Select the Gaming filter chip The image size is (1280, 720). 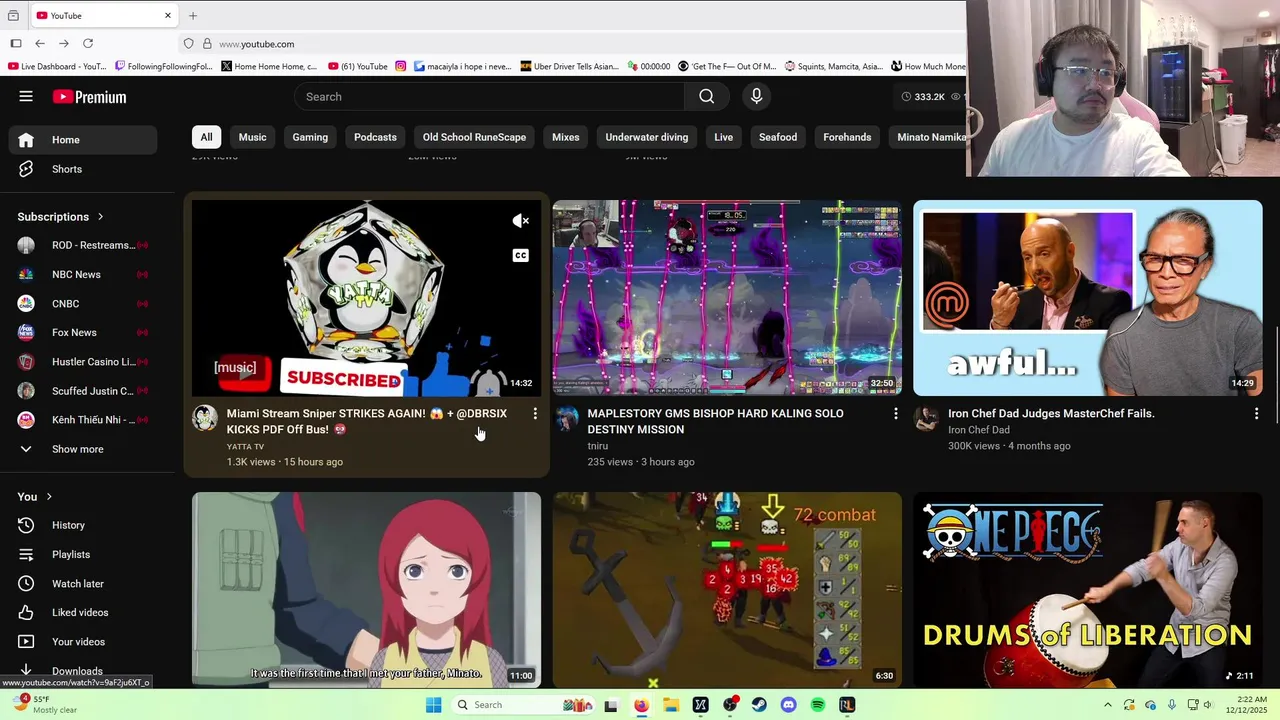[310, 137]
